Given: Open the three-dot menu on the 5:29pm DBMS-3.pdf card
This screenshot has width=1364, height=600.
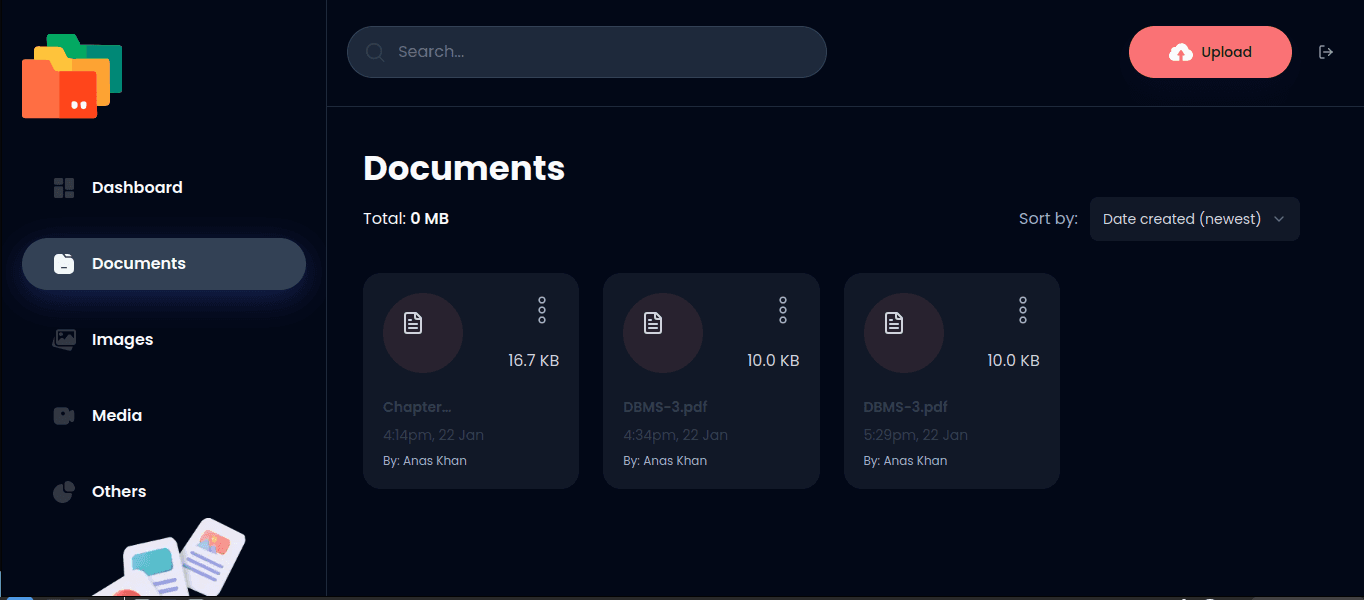Looking at the screenshot, I should pyautogui.click(x=1023, y=310).
